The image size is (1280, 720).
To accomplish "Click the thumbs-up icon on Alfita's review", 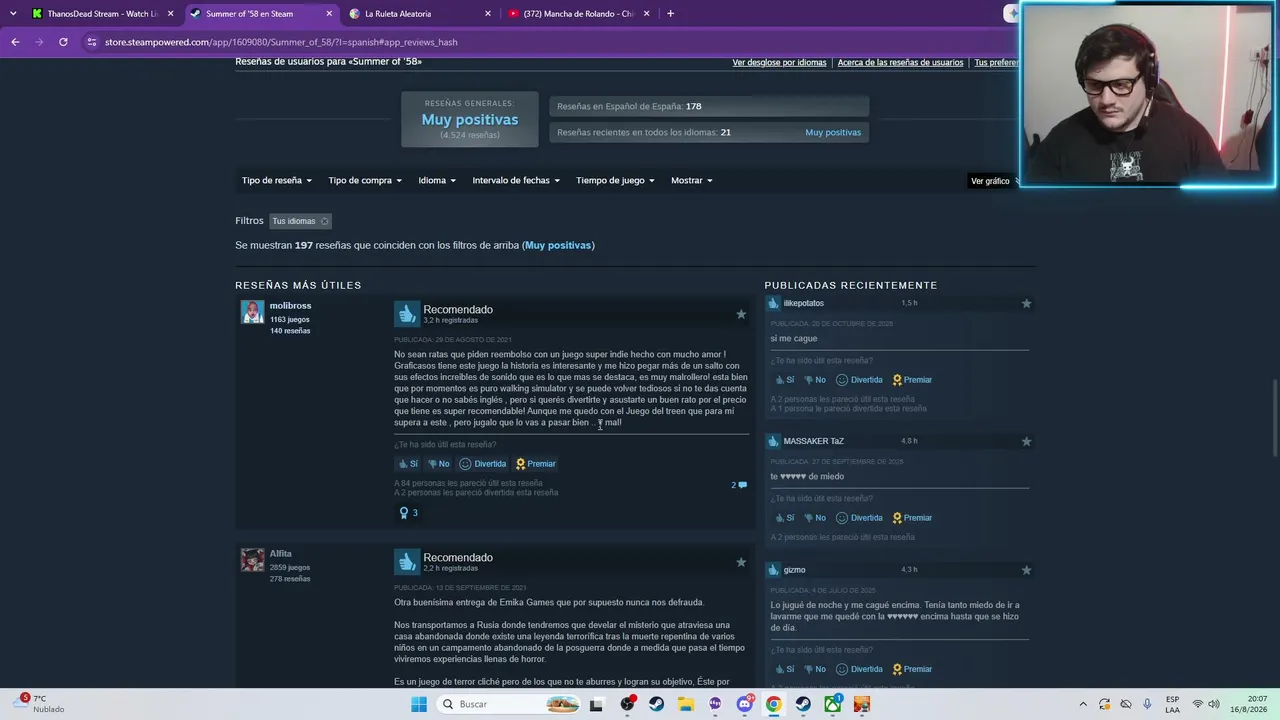I will pos(406,562).
